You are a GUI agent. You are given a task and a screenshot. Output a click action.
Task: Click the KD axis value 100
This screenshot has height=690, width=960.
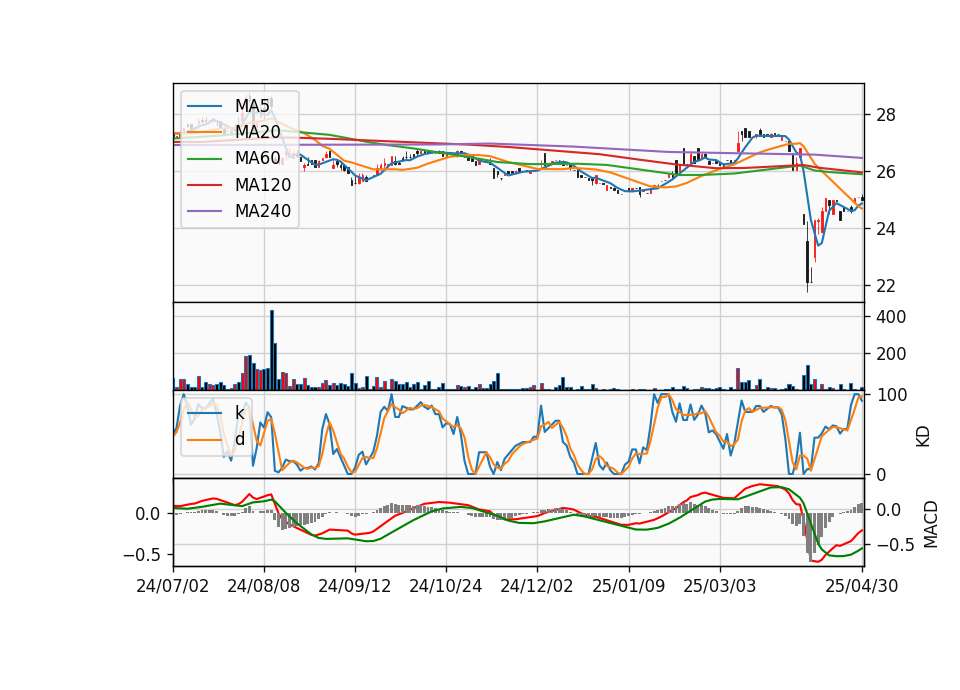[891, 395]
